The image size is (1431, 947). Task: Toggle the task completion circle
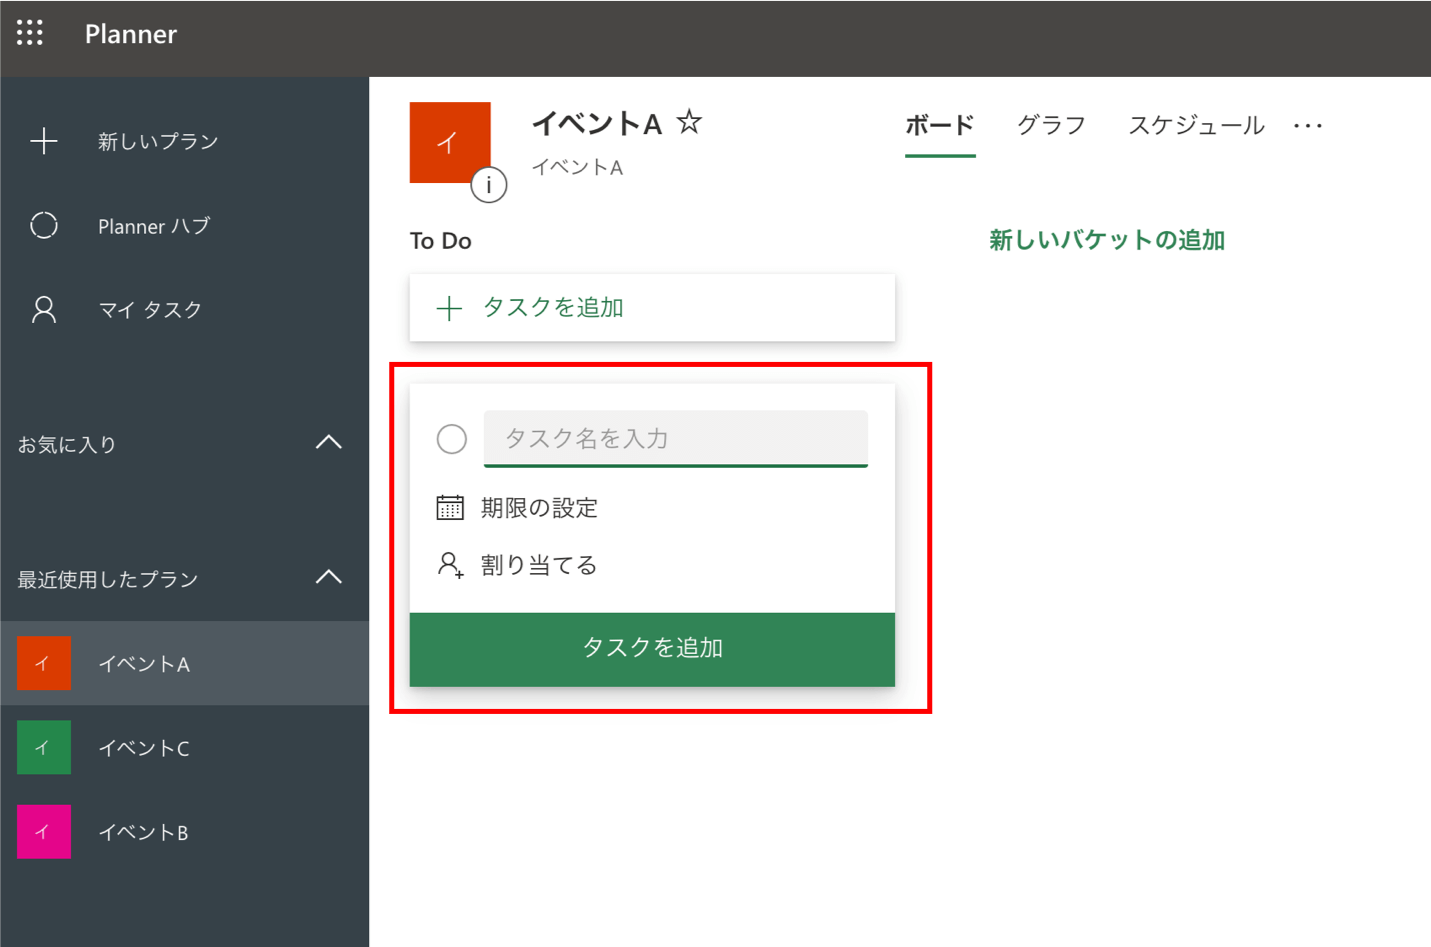(x=452, y=439)
